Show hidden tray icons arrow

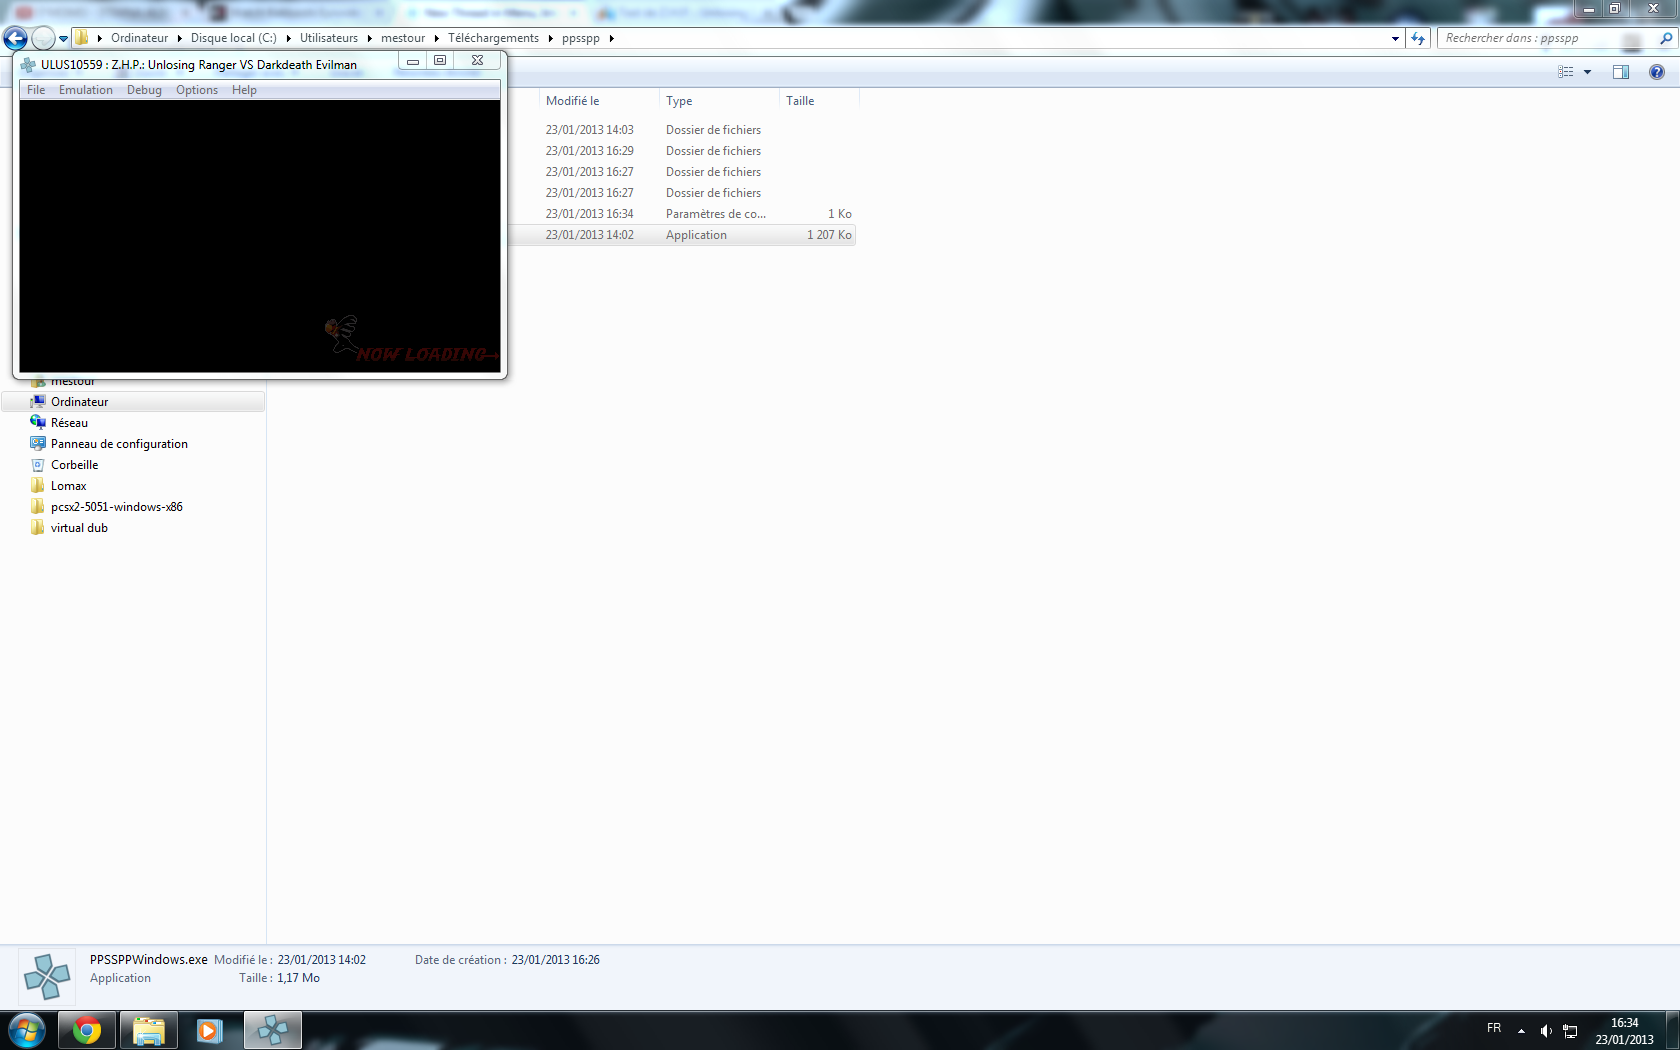[1521, 1031]
